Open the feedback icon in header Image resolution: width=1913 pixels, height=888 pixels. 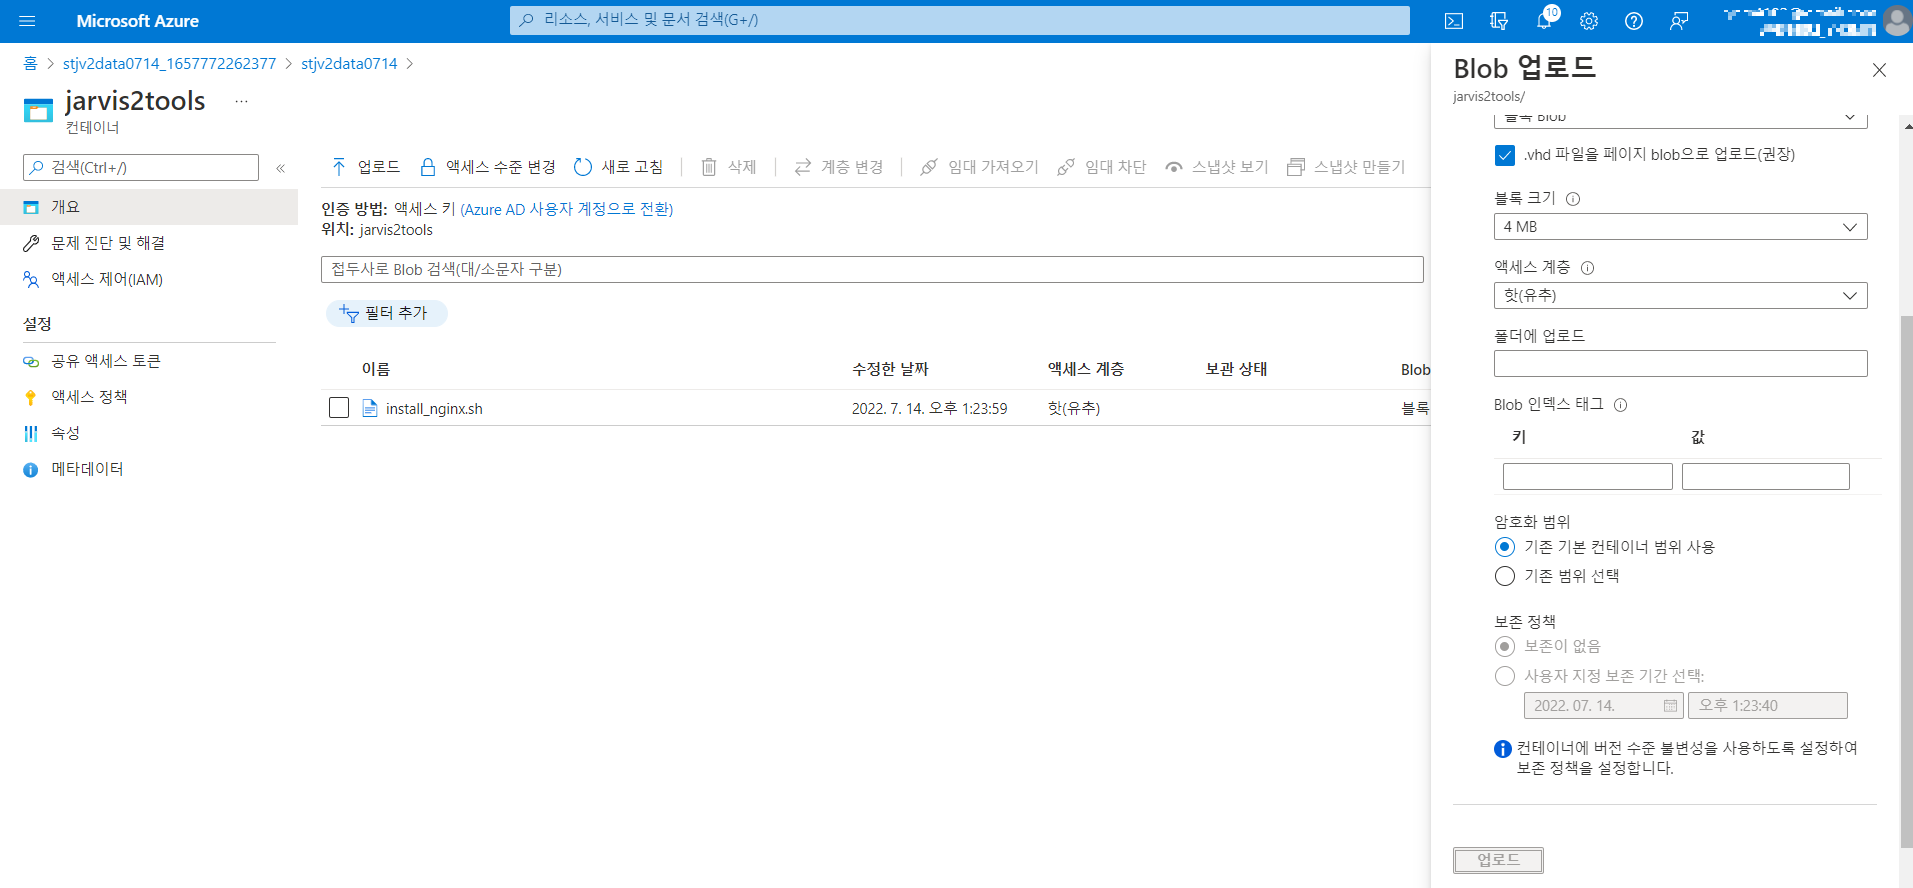pyautogui.click(x=1679, y=21)
